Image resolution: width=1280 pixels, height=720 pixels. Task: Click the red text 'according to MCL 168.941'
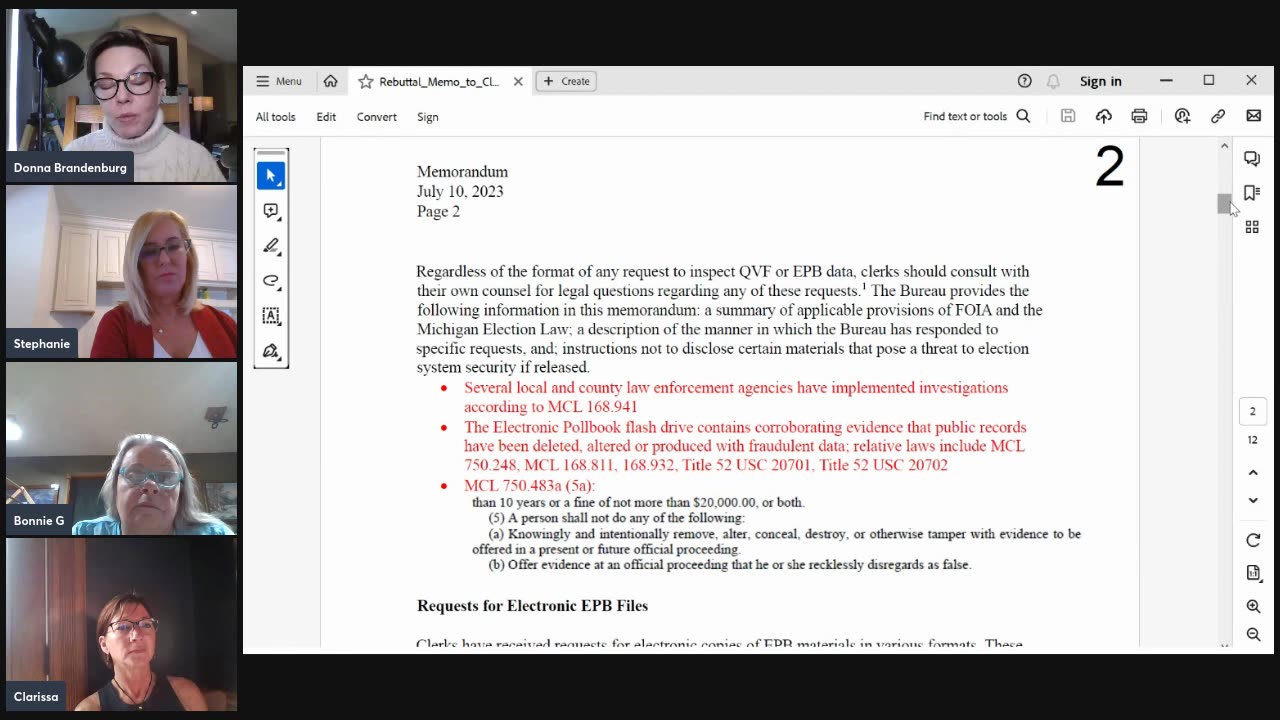click(x=550, y=407)
